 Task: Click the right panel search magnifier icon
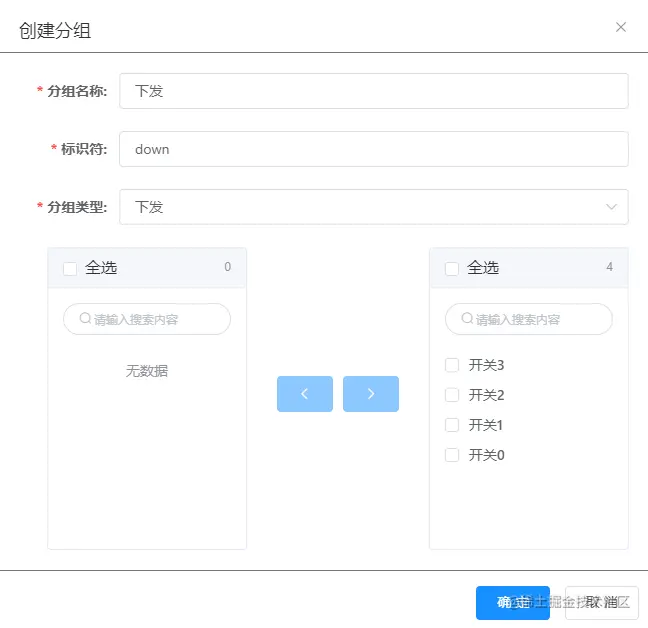pos(467,318)
